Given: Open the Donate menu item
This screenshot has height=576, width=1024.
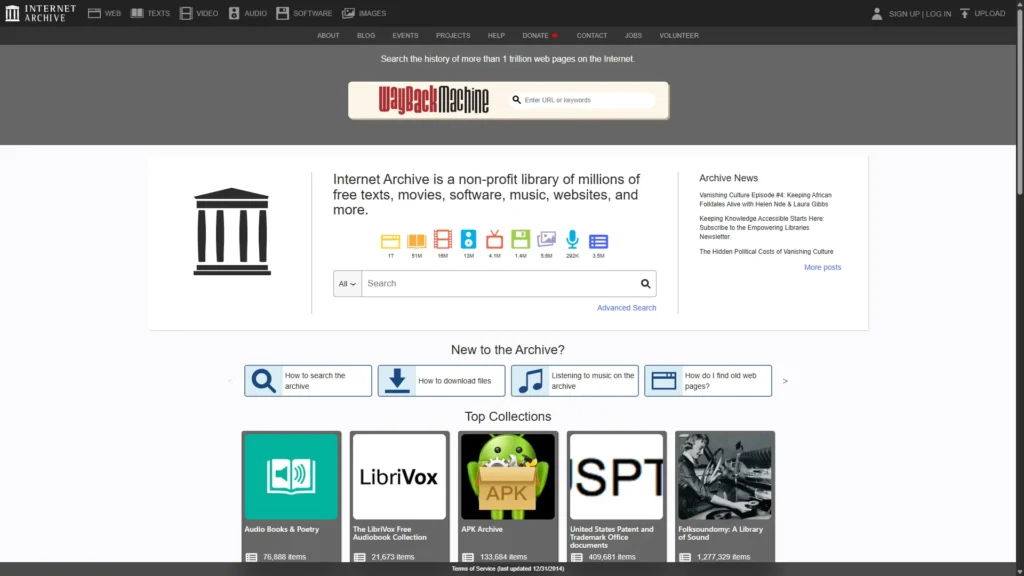Looking at the screenshot, I should (x=539, y=35).
